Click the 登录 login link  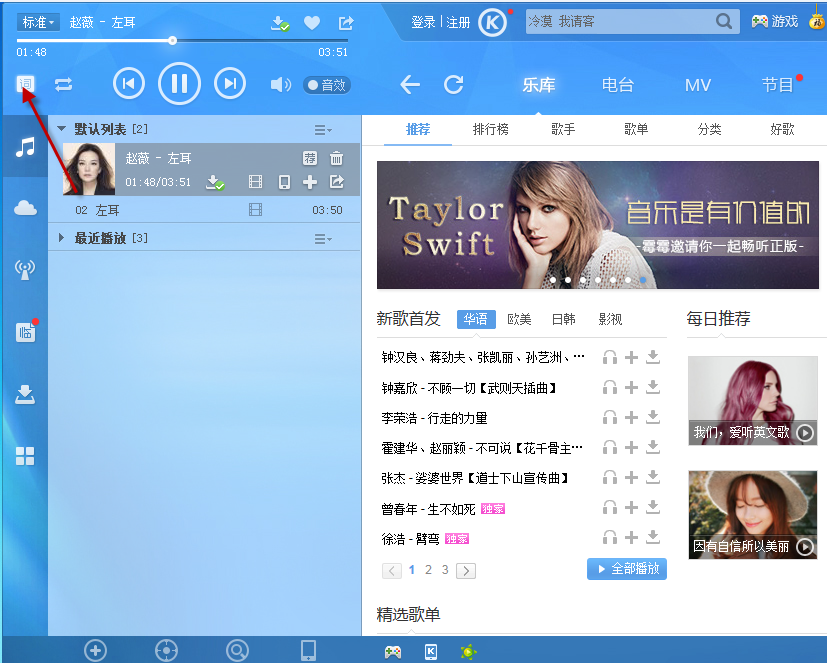[423, 22]
